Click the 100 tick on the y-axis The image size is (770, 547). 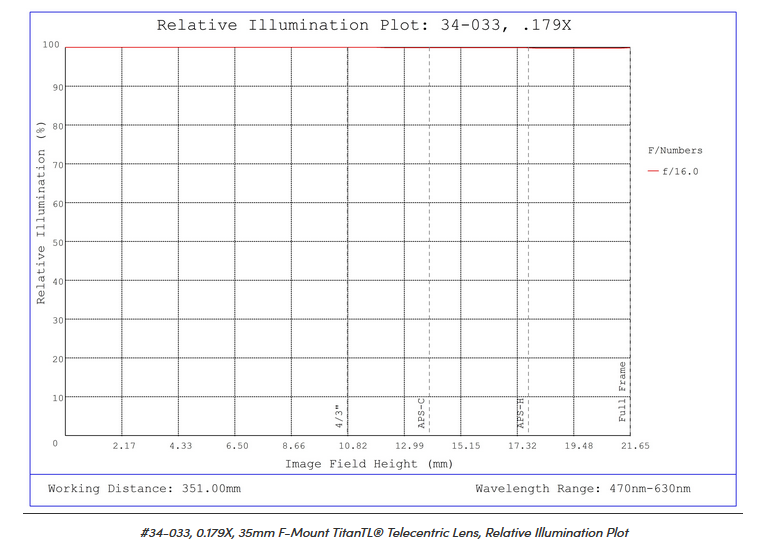tap(51, 45)
